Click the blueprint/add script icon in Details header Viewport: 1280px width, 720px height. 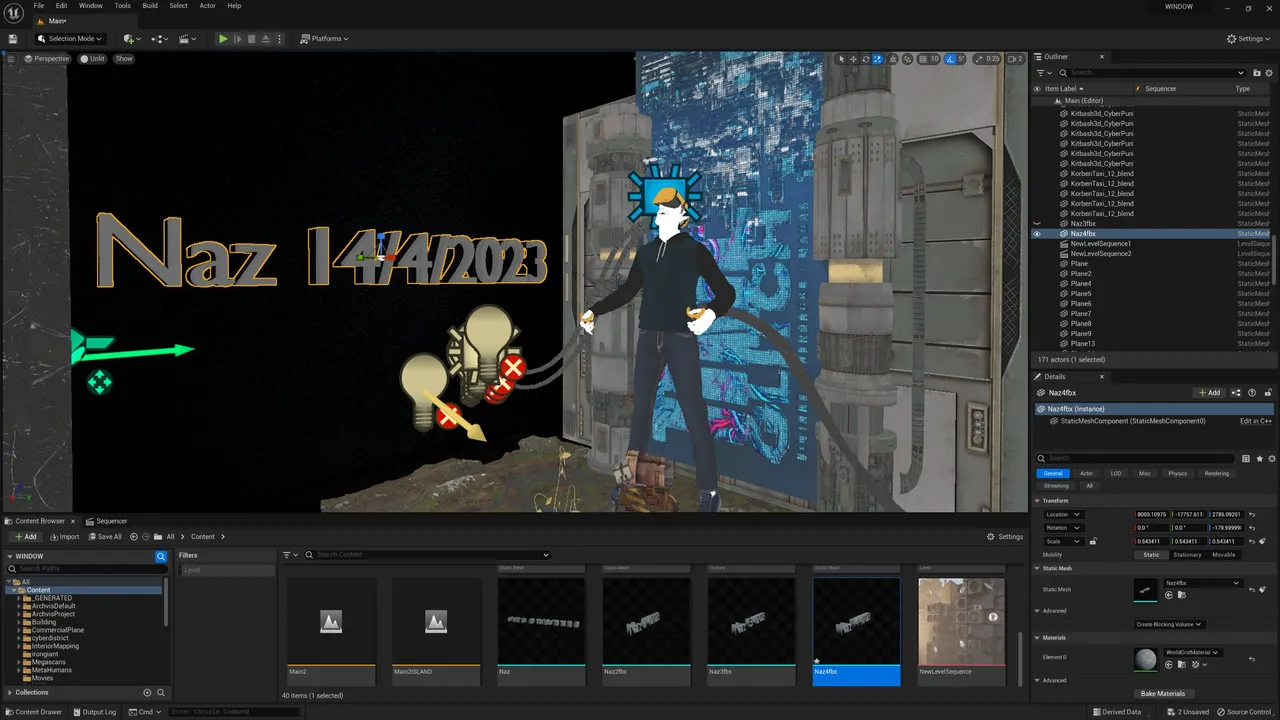[1236, 393]
